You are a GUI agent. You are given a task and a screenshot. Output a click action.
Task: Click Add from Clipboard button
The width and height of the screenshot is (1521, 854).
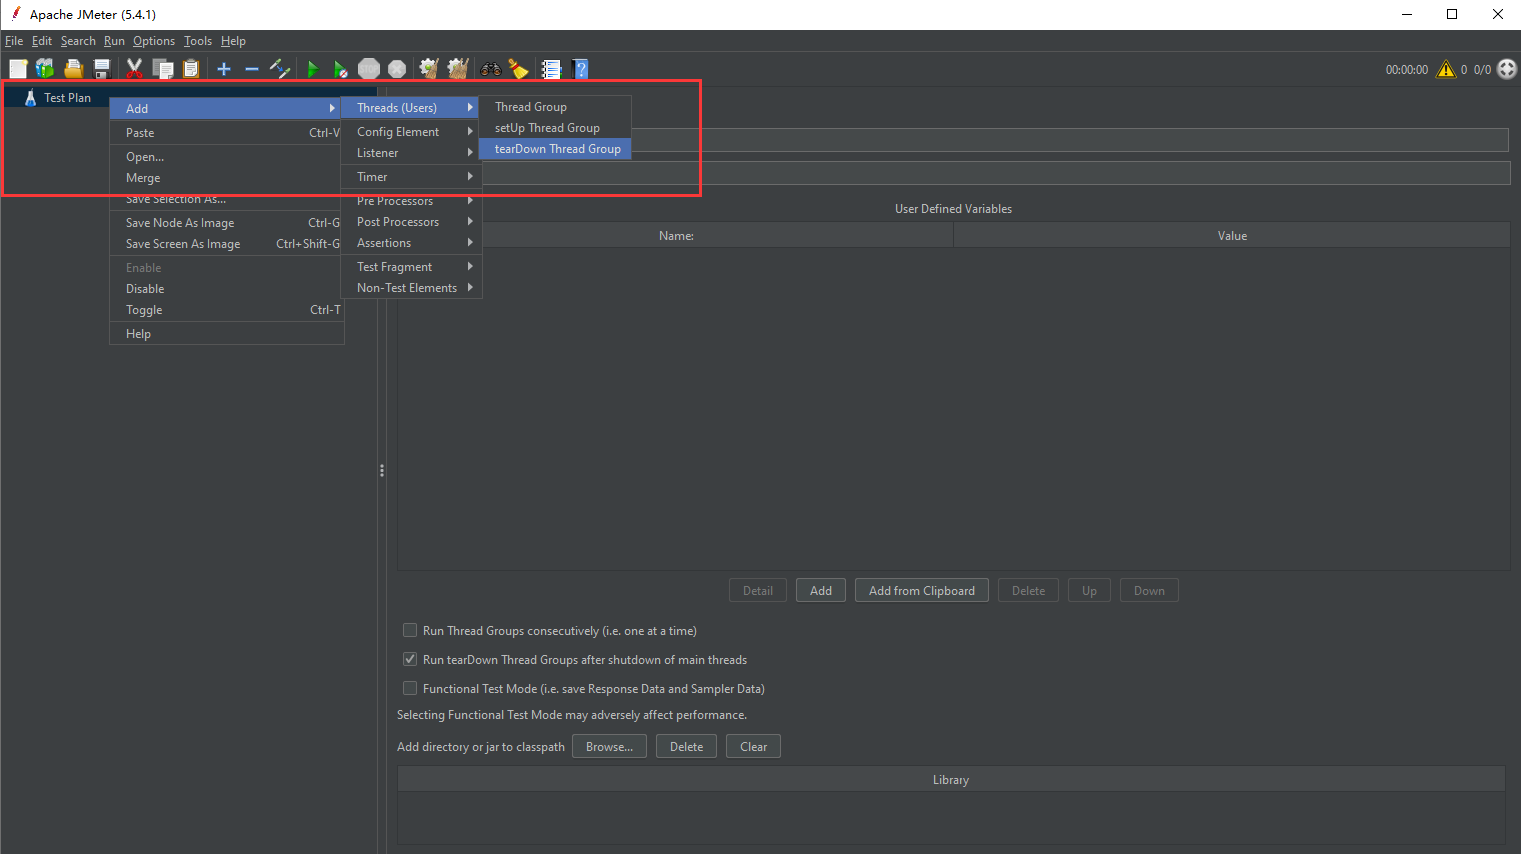[922, 590]
